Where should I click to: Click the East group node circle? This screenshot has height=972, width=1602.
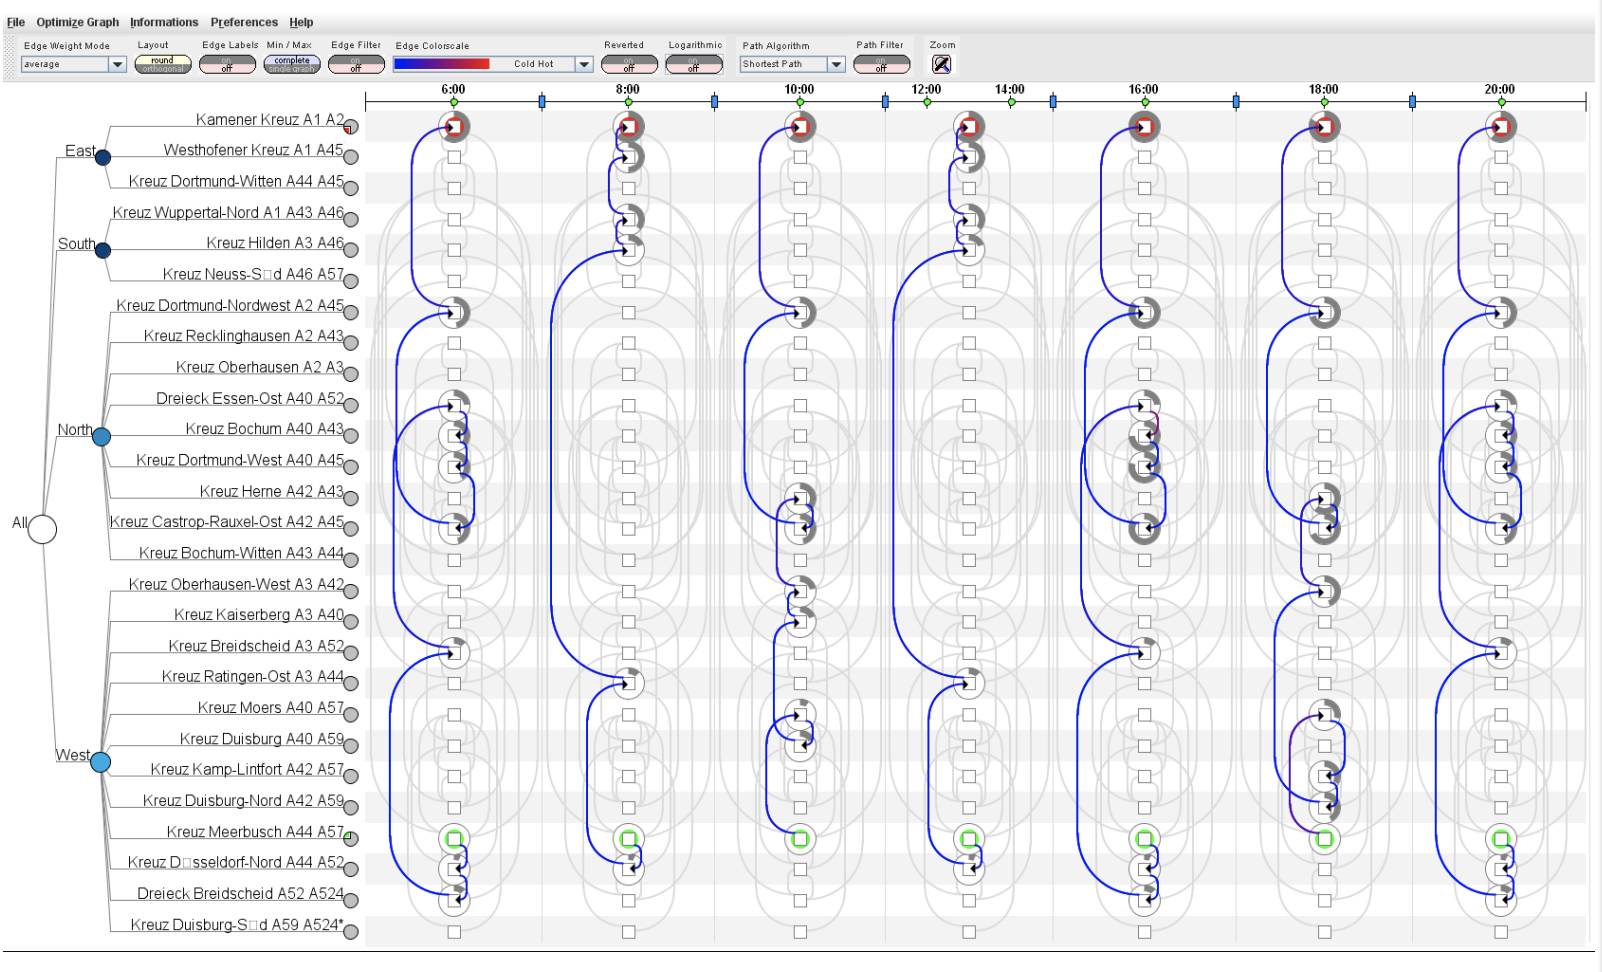pos(102,157)
